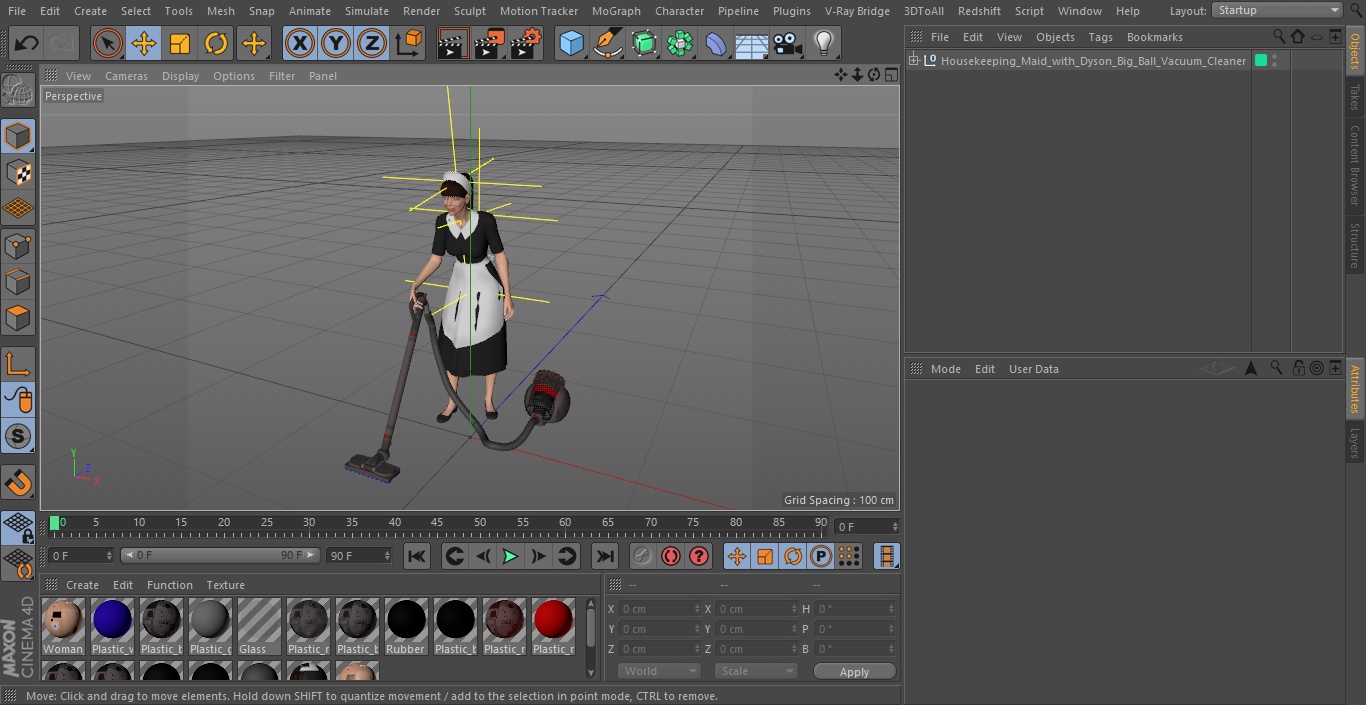Open the File menu
Image resolution: width=1366 pixels, height=705 pixels.
[x=17, y=10]
